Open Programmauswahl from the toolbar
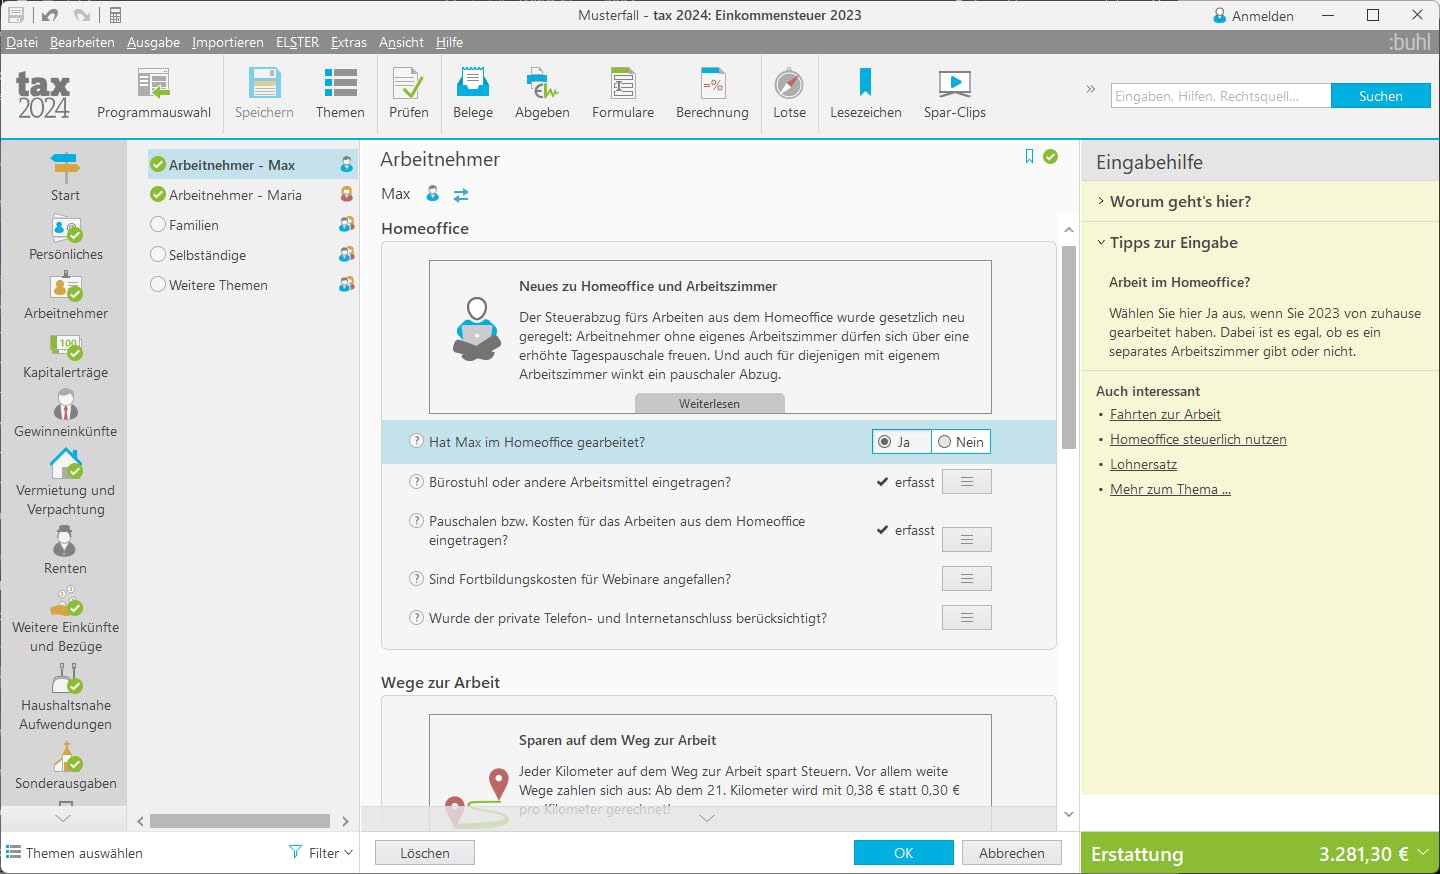This screenshot has width=1440, height=874. tap(154, 94)
